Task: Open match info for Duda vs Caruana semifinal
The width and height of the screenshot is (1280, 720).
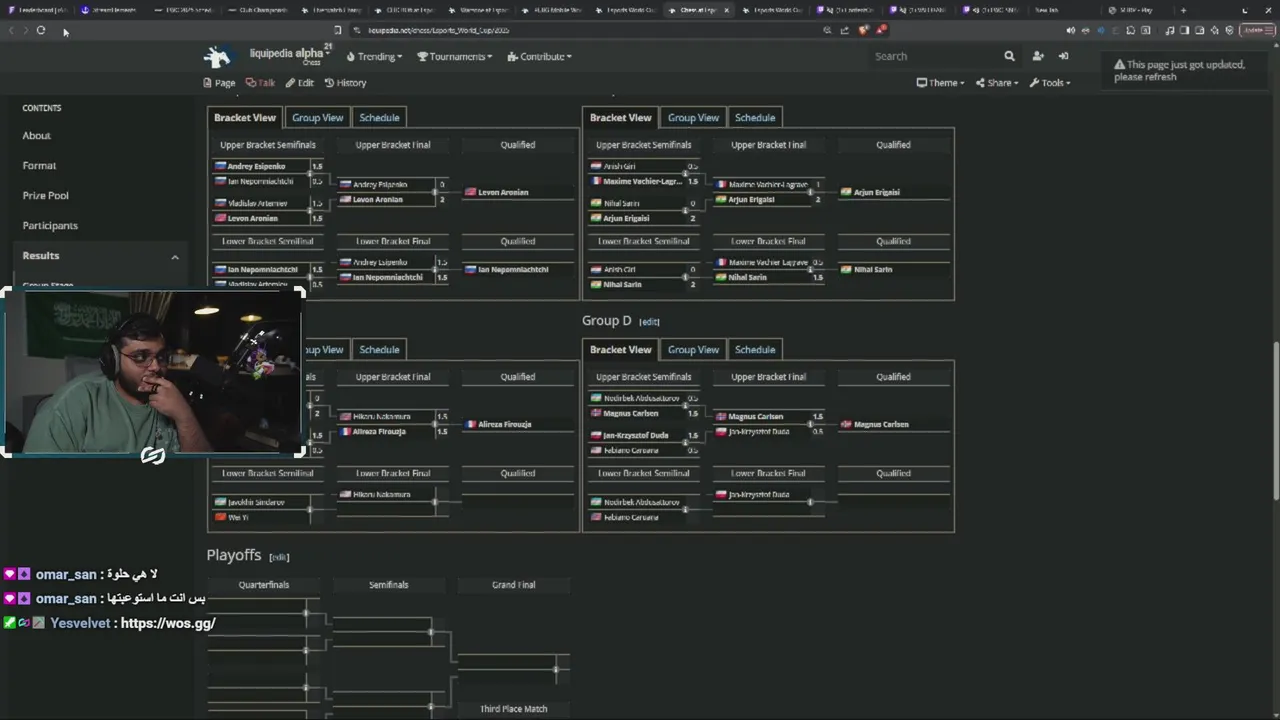Action: pos(686,443)
